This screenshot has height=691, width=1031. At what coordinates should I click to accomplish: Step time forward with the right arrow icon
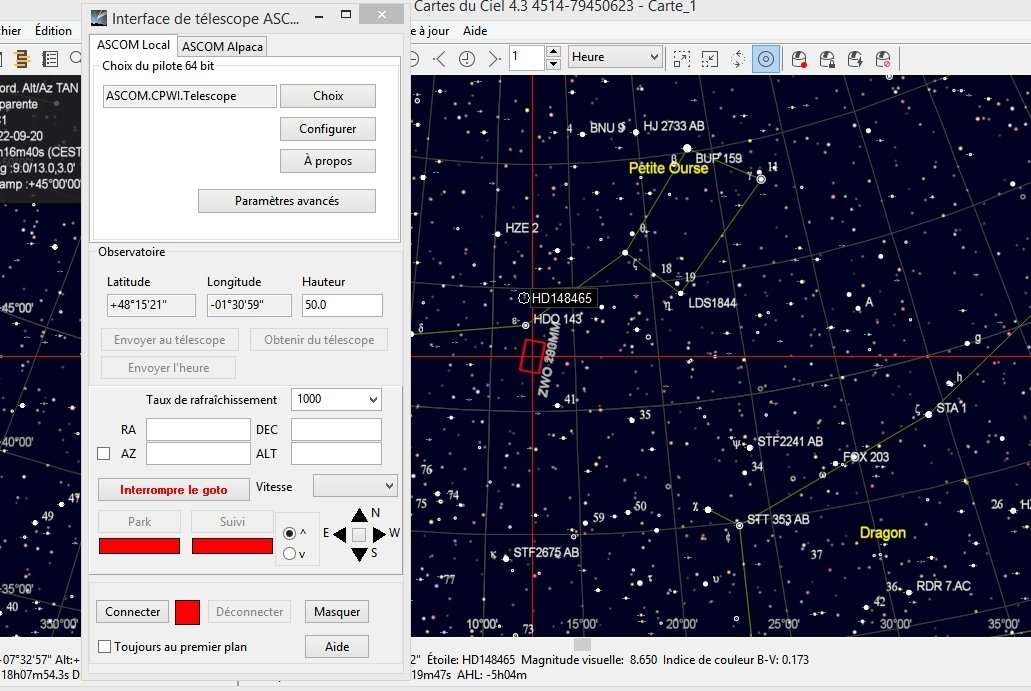(494, 59)
